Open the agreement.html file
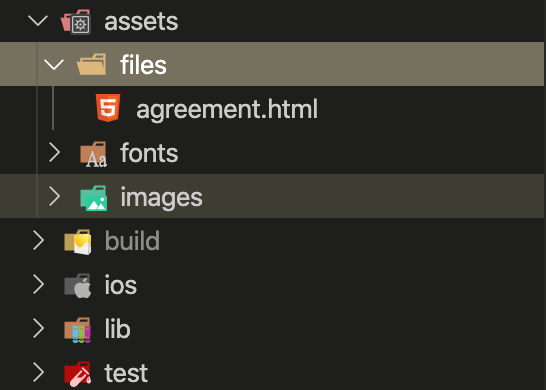Image resolution: width=546 pixels, height=390 pixels. (x=227, y=109)
